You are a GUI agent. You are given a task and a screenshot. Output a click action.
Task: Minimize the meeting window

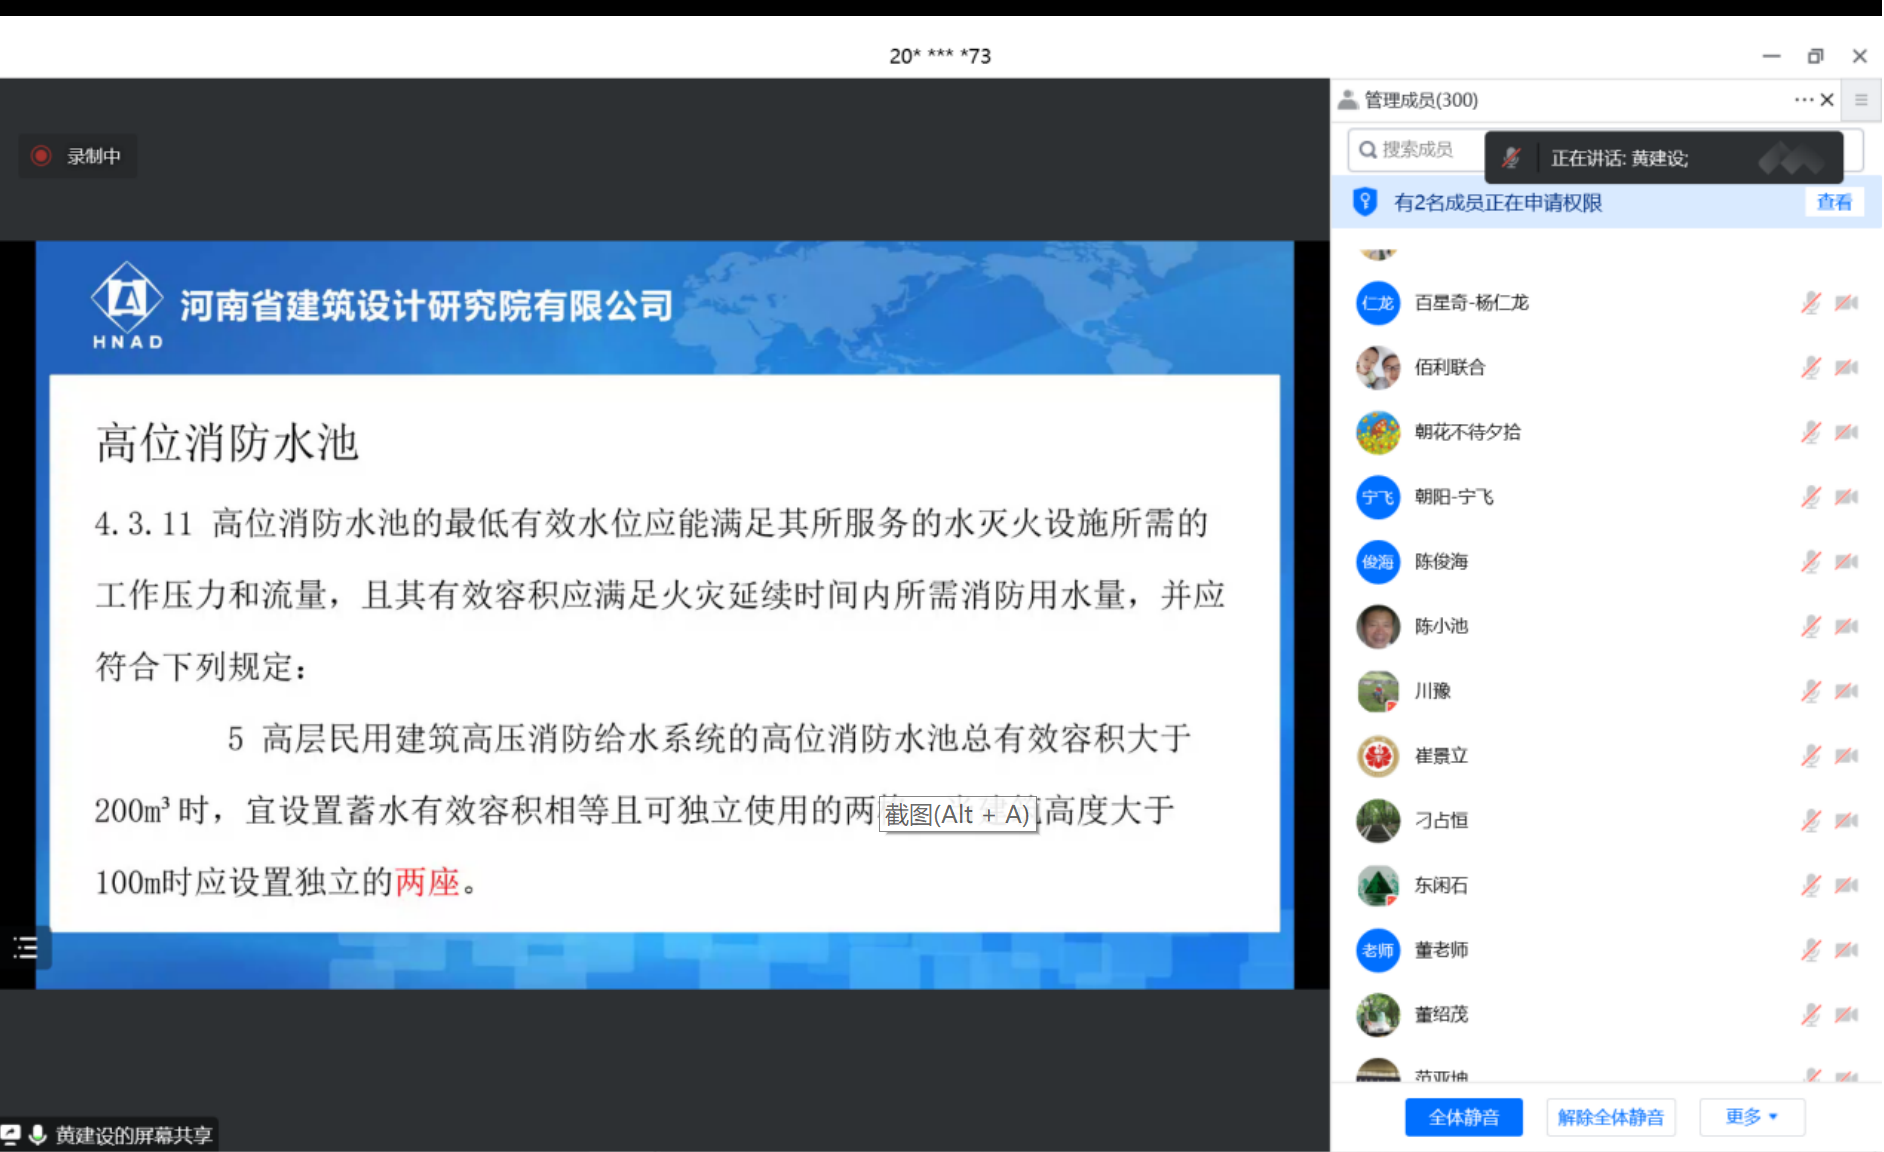pyautogui.click(x=1771, y=56)
